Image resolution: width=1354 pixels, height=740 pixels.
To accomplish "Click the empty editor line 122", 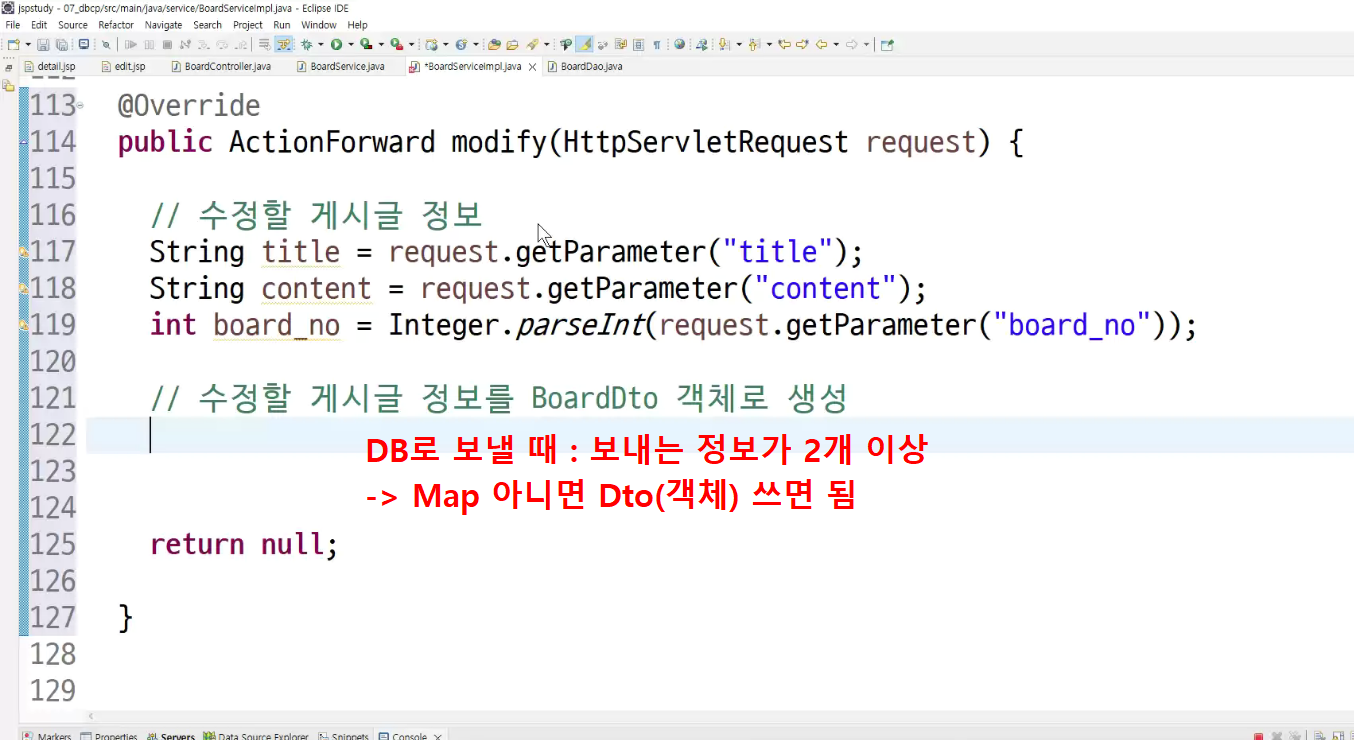I will pos(720,435).
